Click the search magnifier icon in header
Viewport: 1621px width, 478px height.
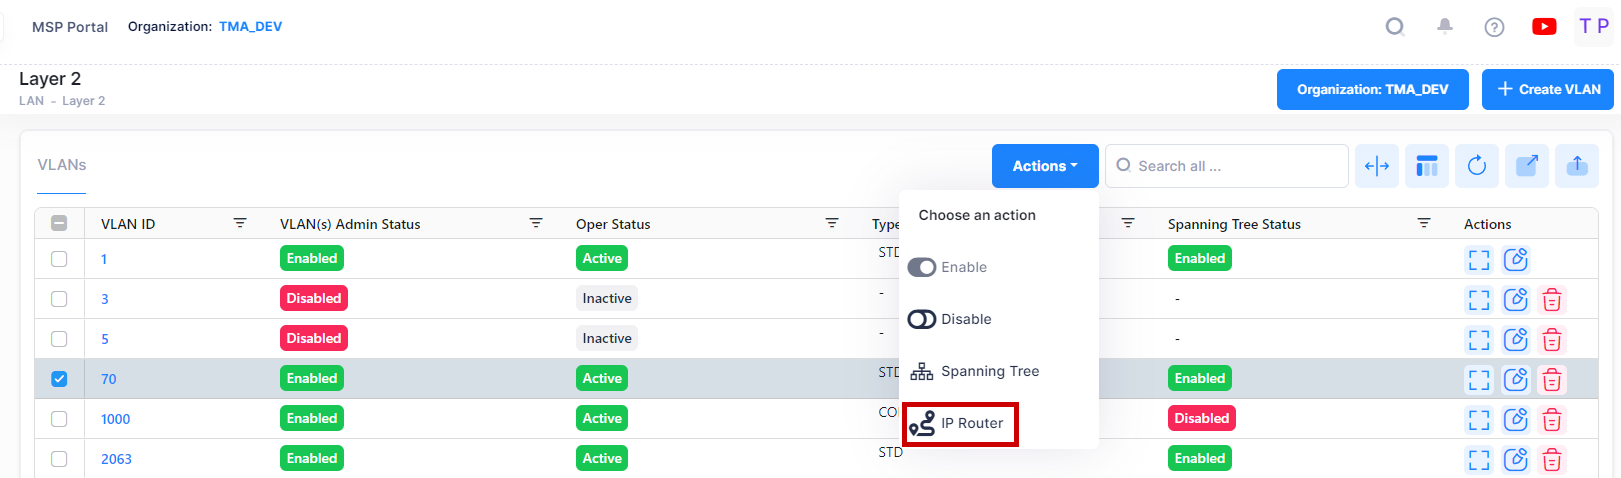pyautogui.click(x=1394, y=27)
